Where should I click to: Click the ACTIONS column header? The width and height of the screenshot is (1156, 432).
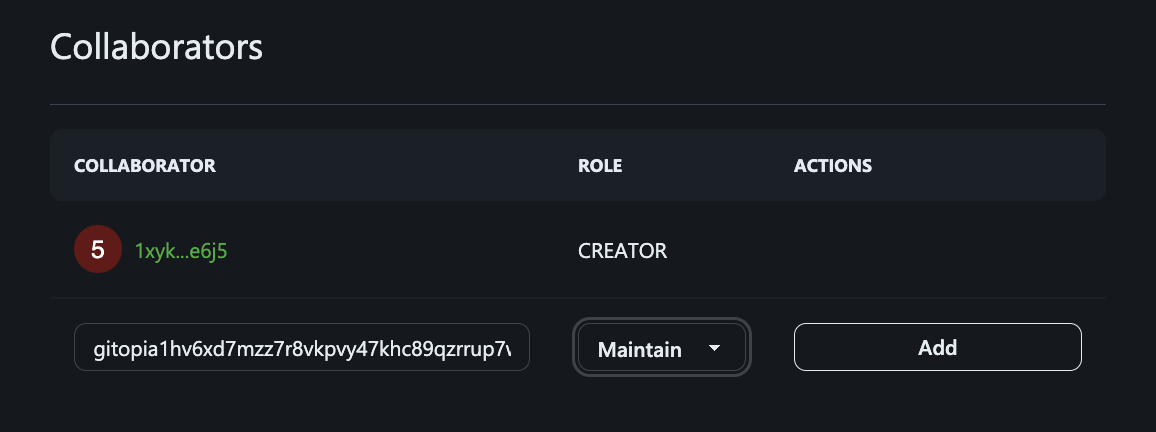[833, 165]
